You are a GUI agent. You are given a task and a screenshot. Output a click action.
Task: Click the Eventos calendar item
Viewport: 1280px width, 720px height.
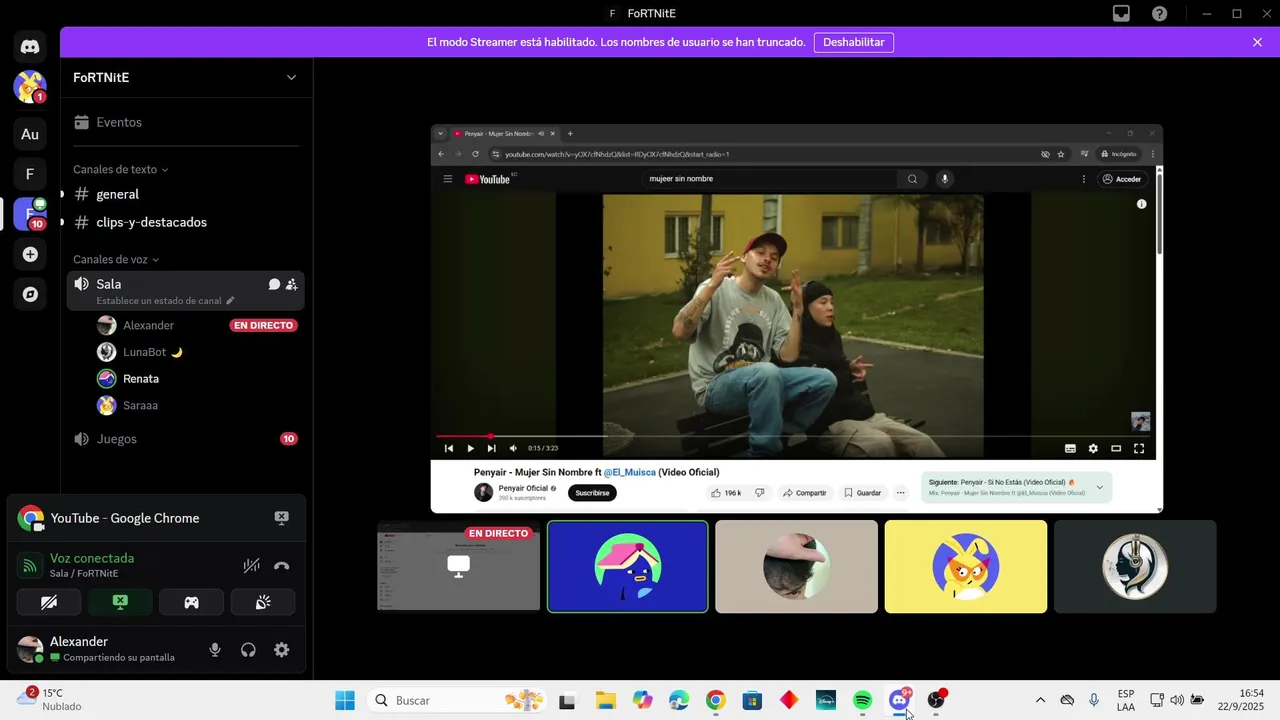(186, 122)
